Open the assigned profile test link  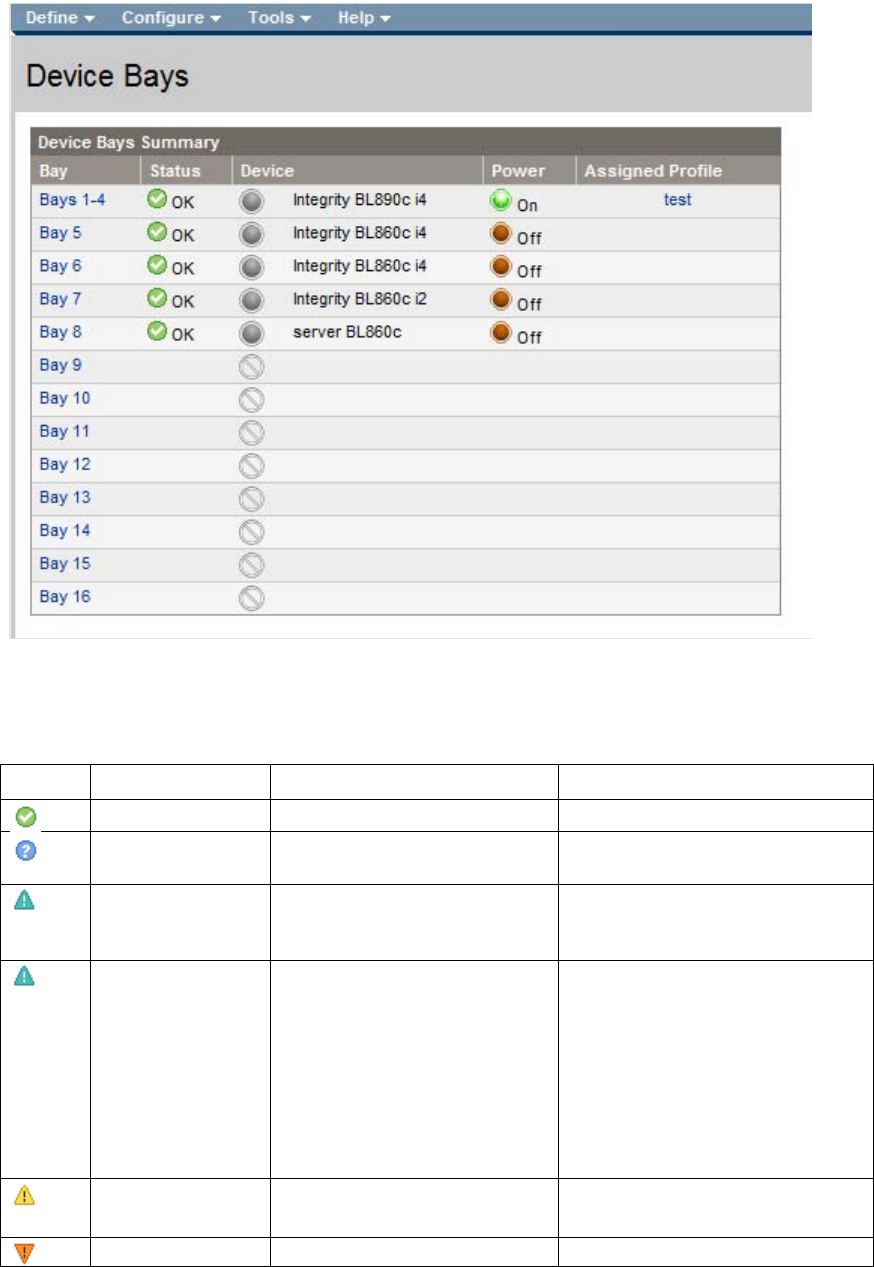(678, 200)
